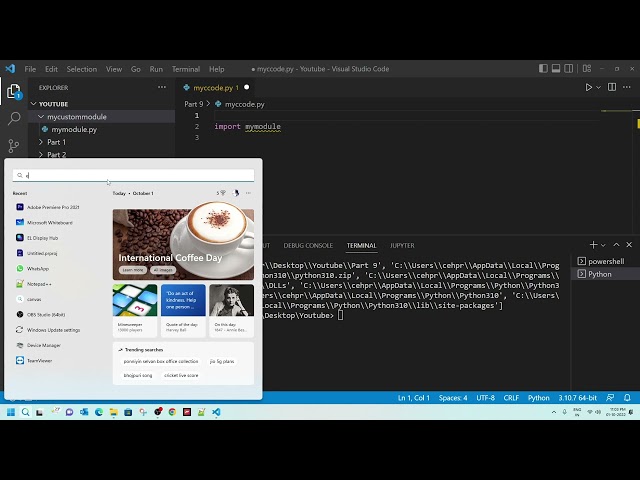Image resolution: width=640 pixels, height=480 pixels.
Task: Open the Source Control view icon
Action: pos(14,146)
